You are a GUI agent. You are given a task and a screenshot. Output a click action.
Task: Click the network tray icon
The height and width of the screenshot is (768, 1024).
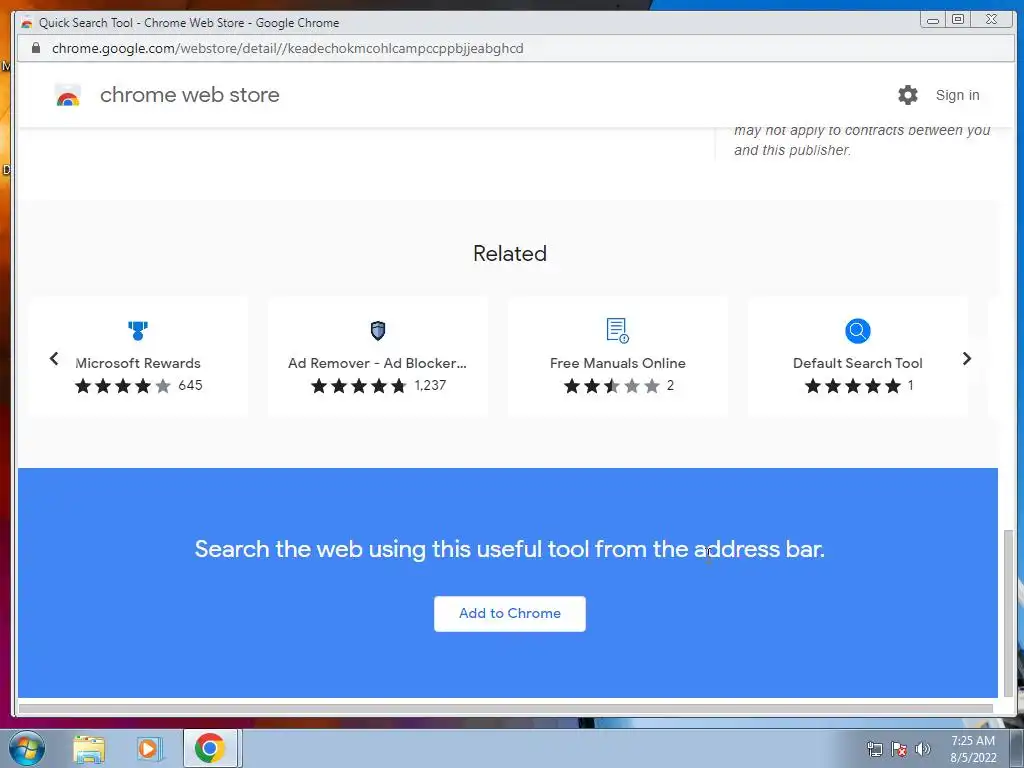point(874,749)
